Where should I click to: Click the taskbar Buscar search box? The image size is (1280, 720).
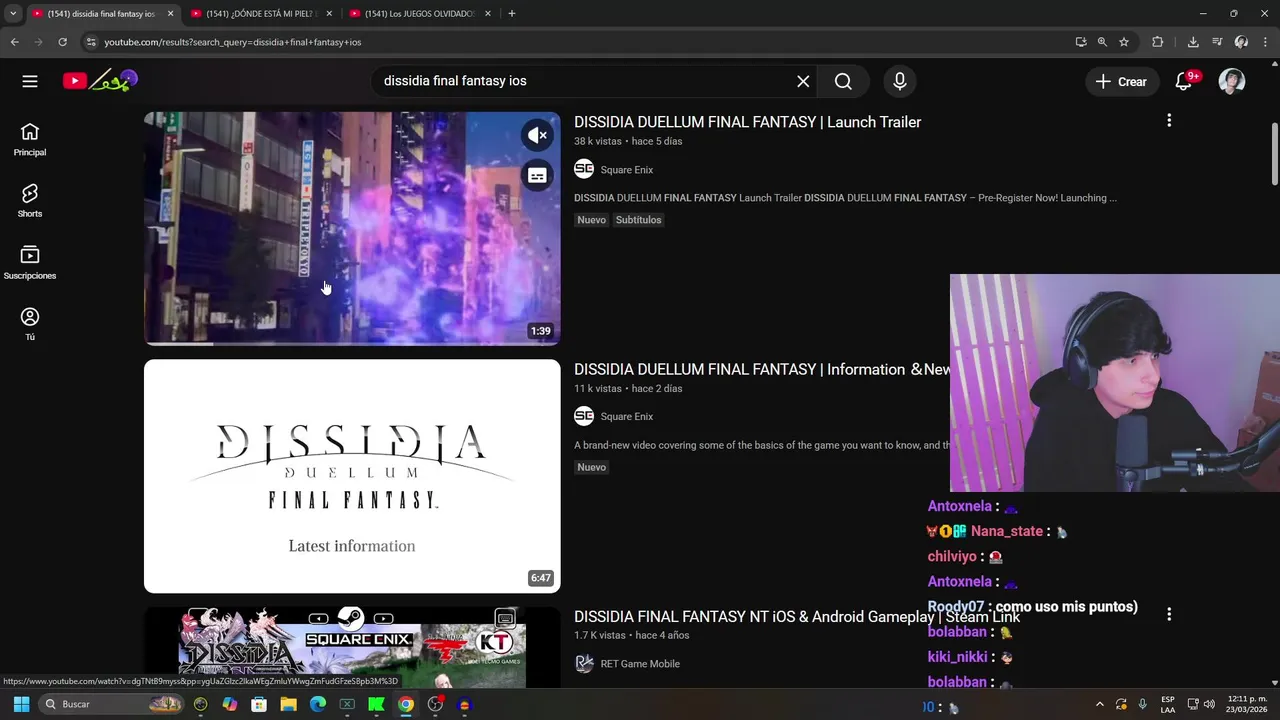(x=113, y=704)
